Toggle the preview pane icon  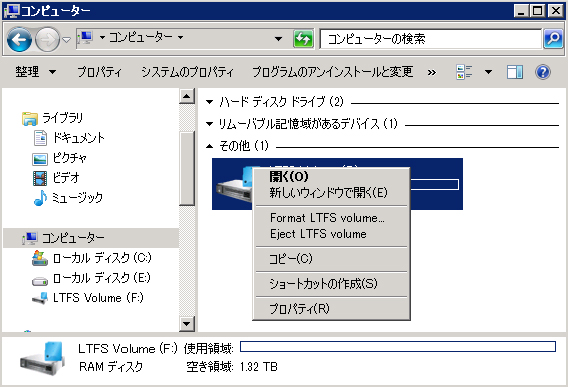[x=515, y=72]
